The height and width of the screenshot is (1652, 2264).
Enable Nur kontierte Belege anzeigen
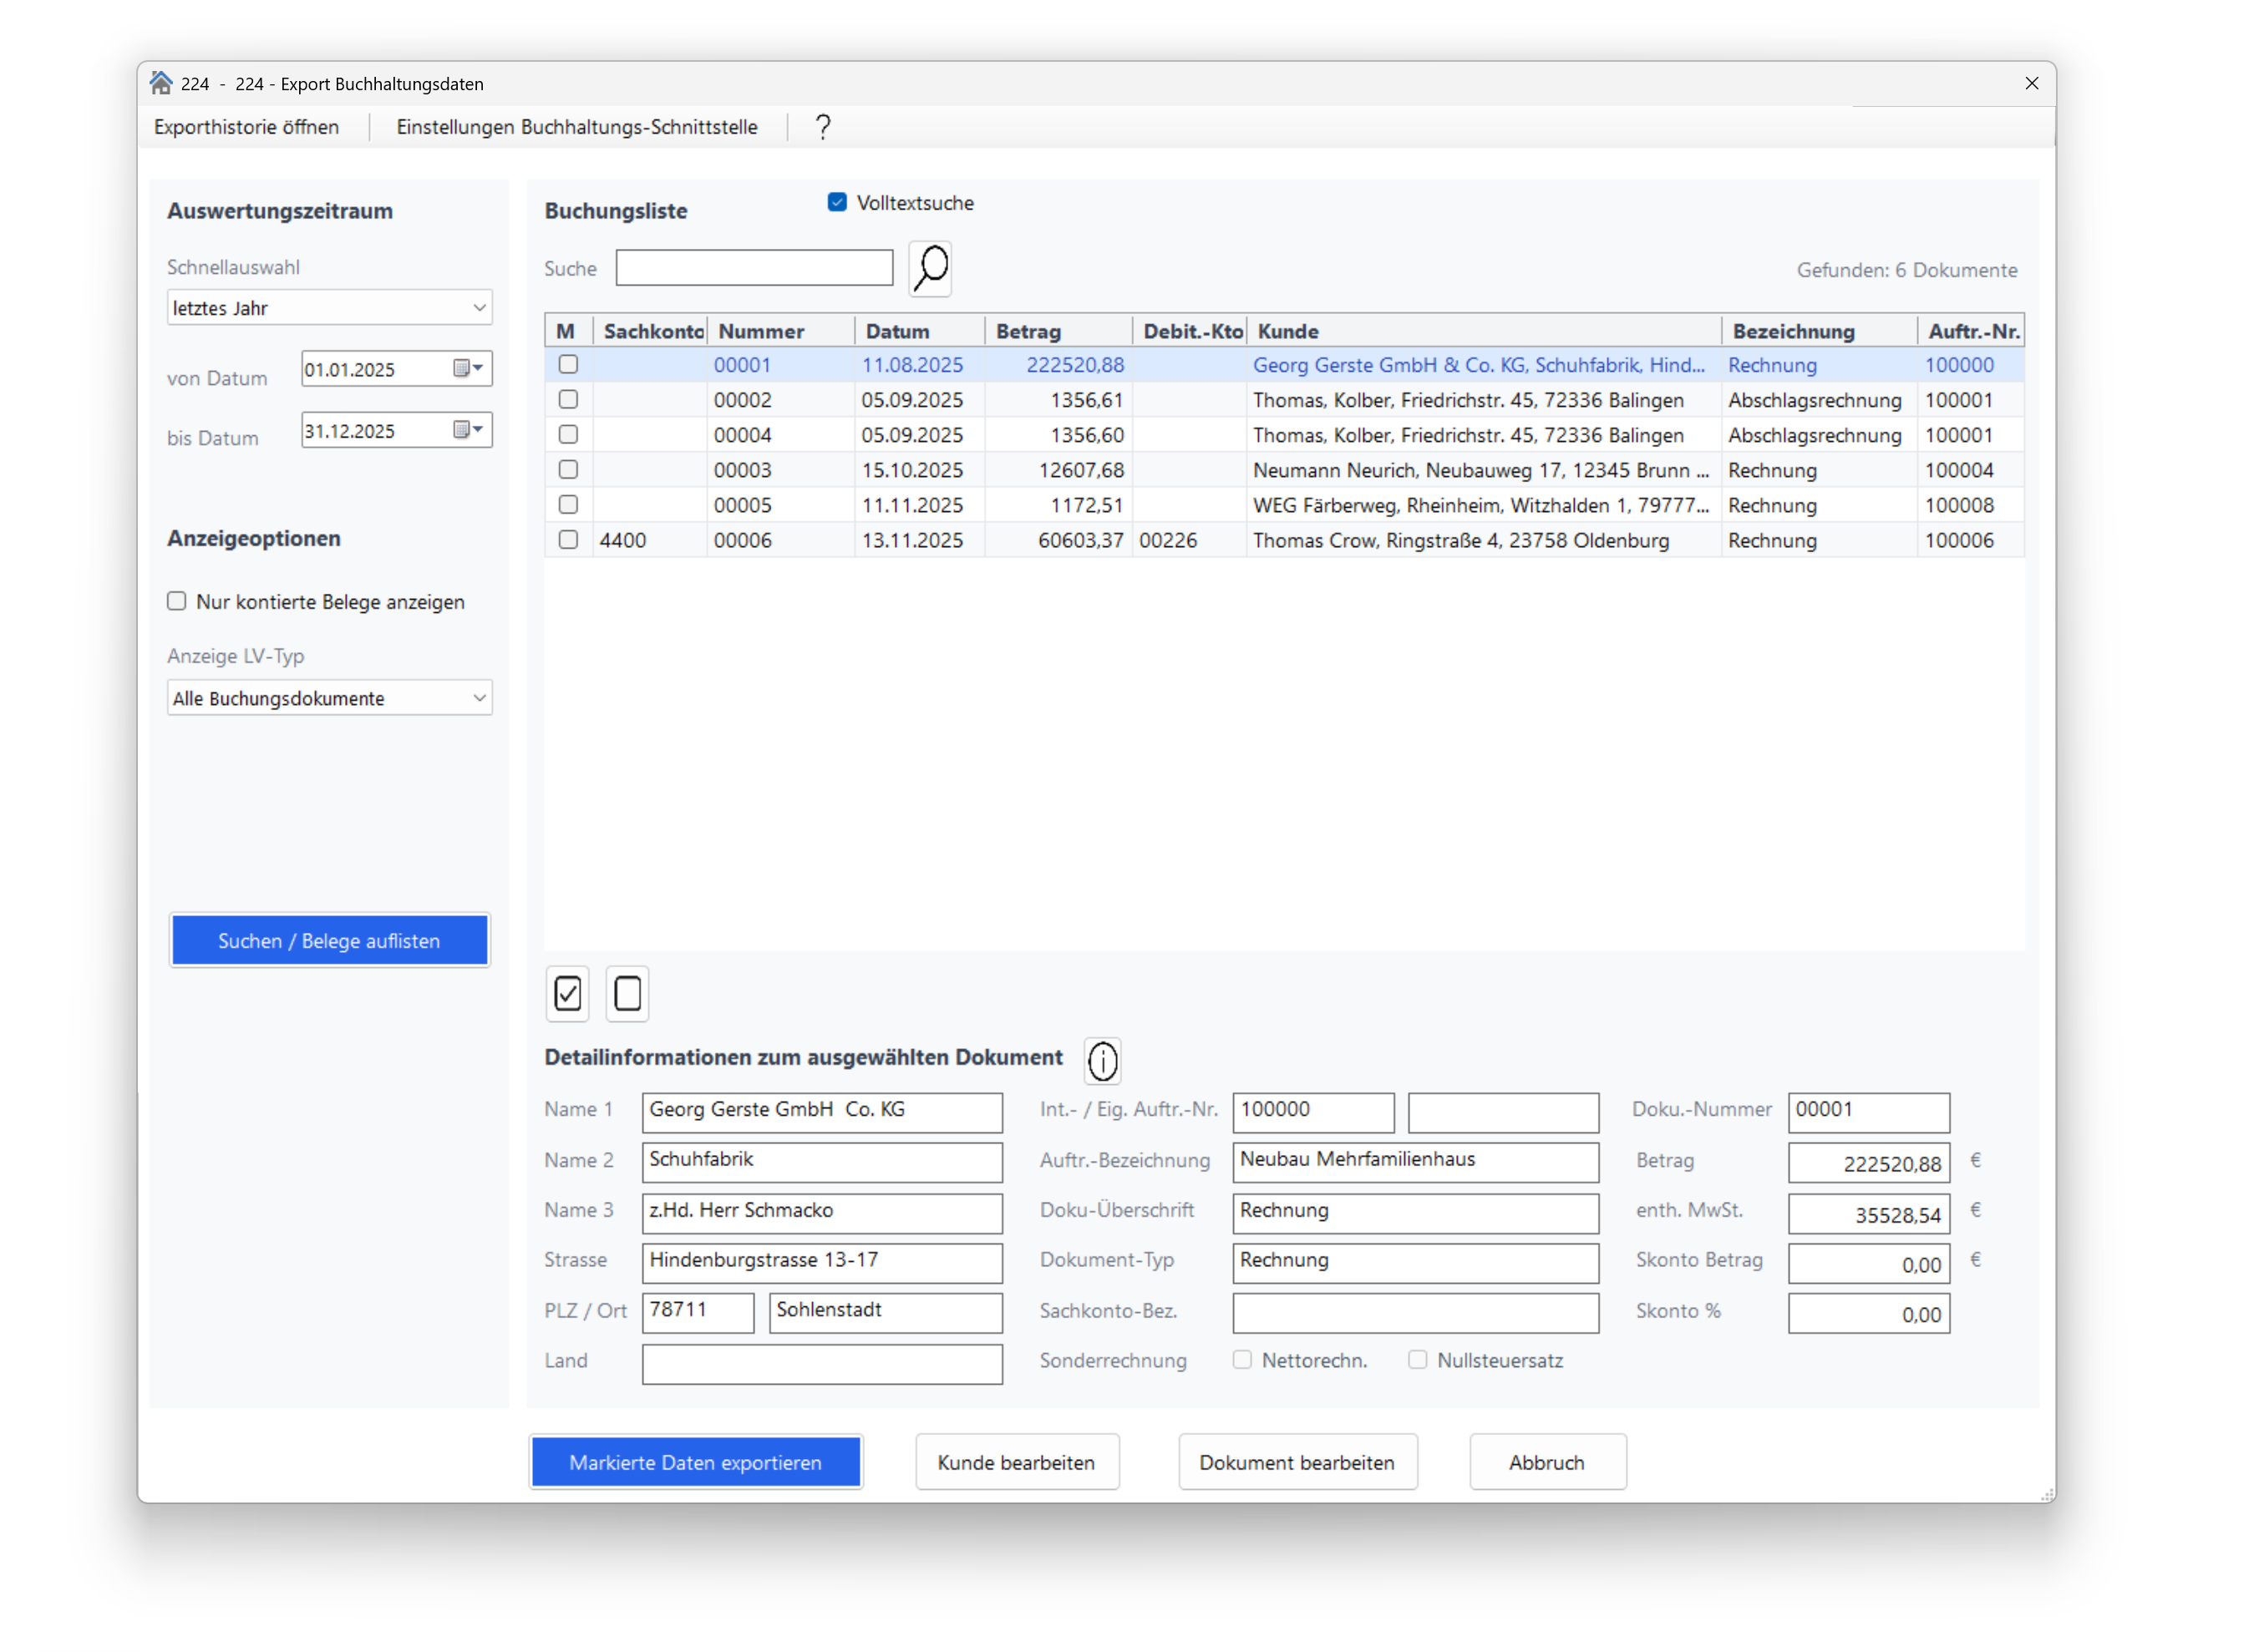tap(177, 601)
